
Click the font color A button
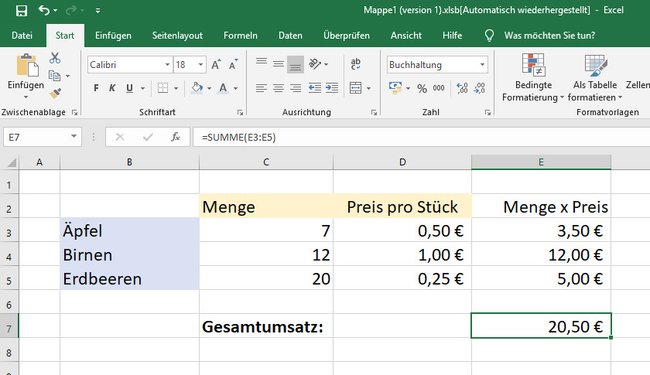(223, 88)
